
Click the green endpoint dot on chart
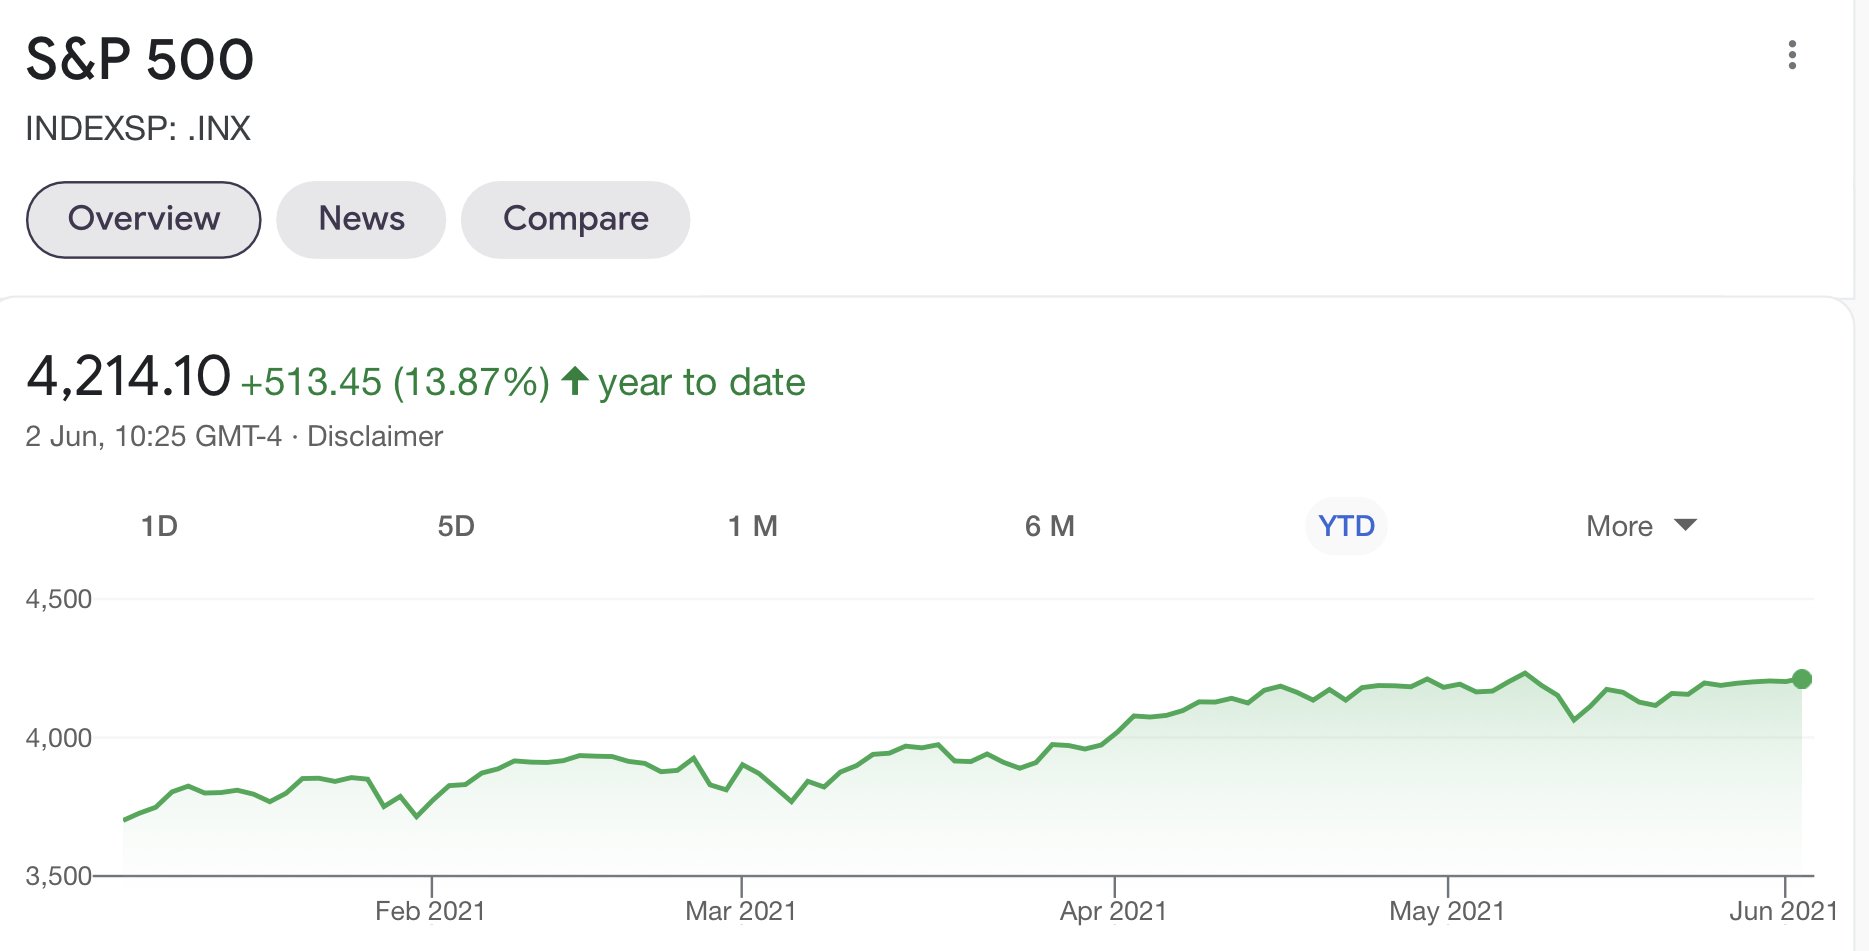pyautogui.click(x=1802, y=679)
